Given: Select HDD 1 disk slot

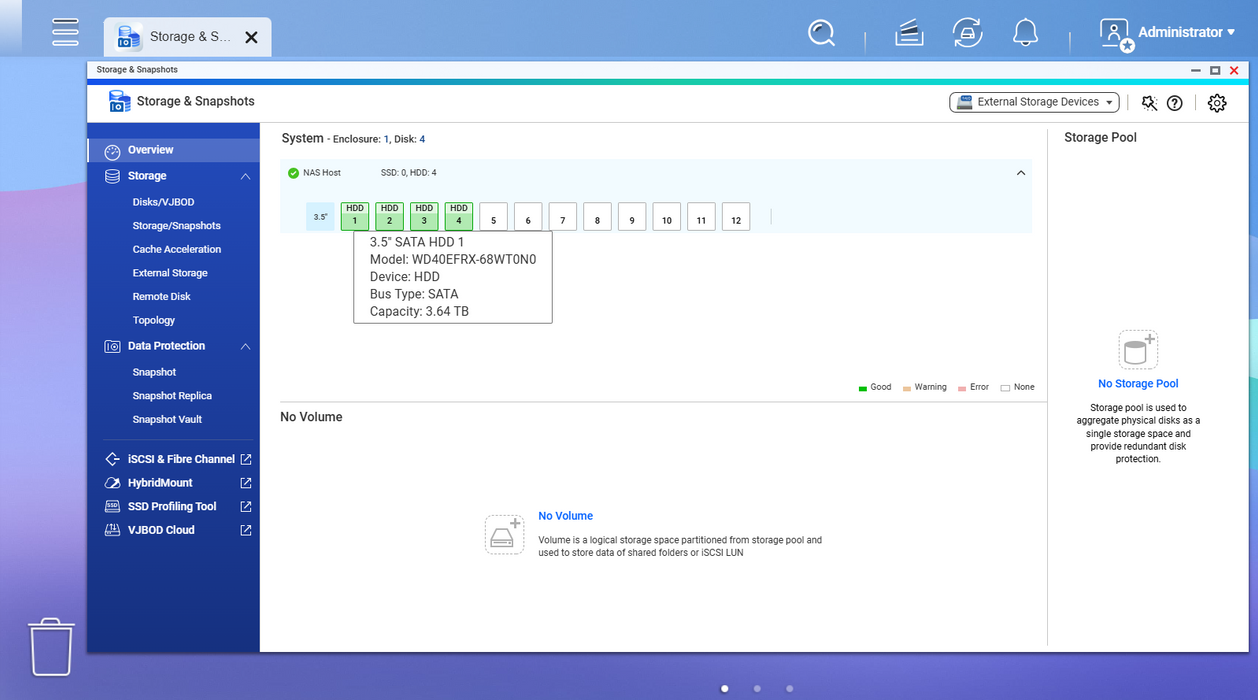Looking at the screenshot, I should tap(355, 216).
